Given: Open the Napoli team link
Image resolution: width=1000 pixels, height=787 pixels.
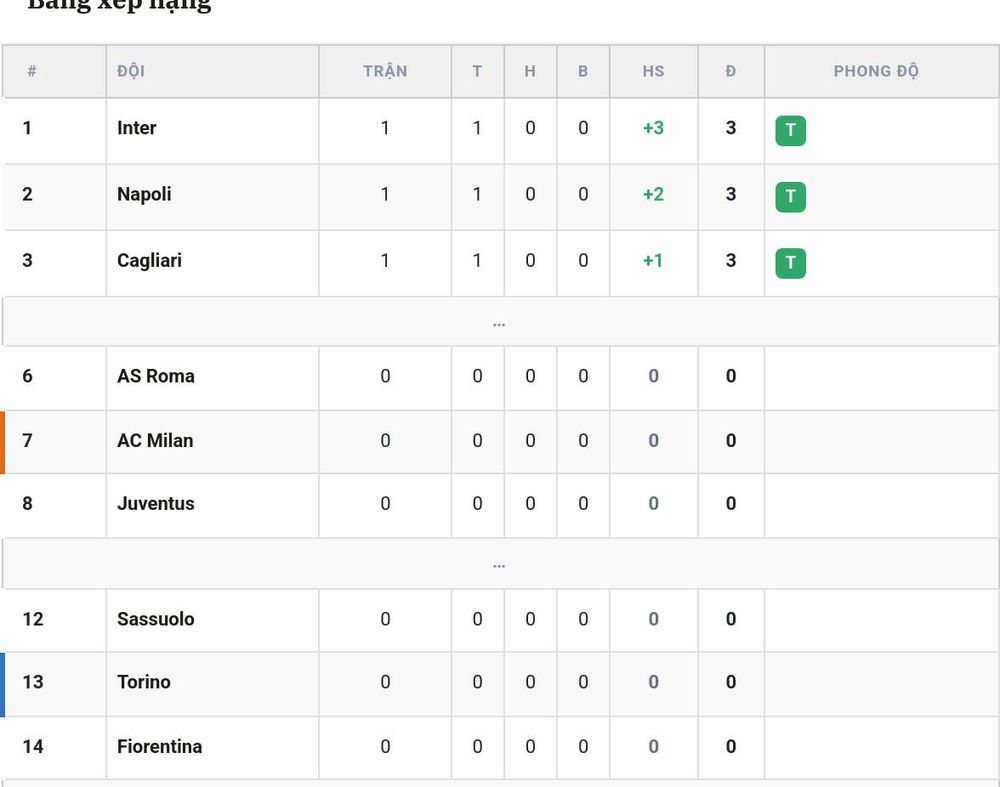Looking at the screenshot, I should pyautogui.click(x=144, y=195).
